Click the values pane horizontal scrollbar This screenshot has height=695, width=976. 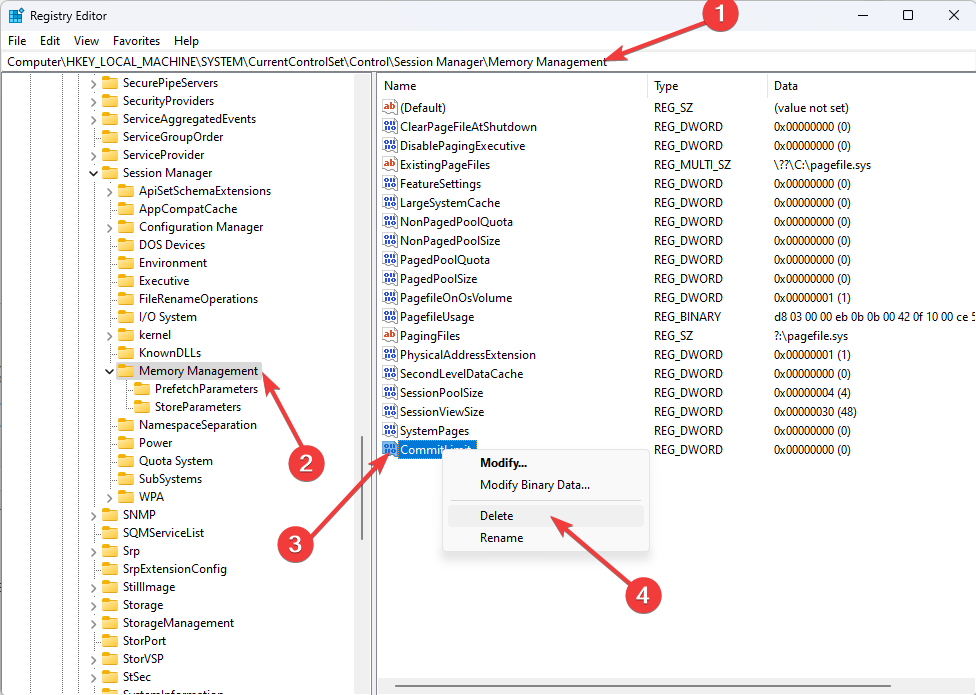tap(643, 686)
